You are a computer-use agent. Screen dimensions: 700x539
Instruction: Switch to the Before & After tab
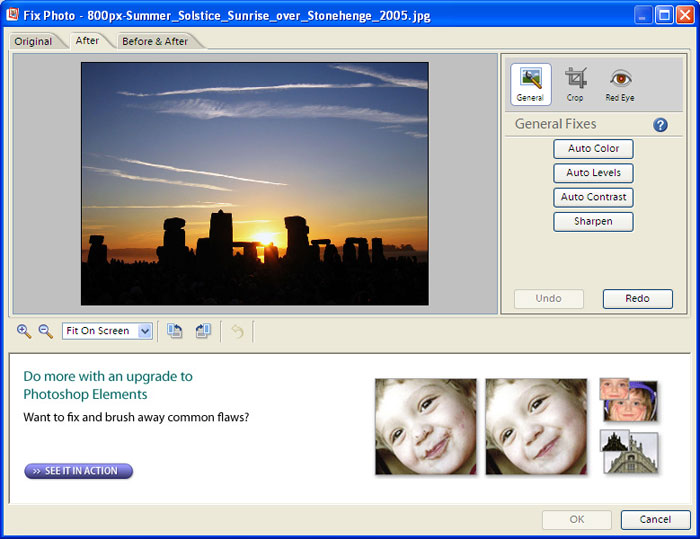[159, 41]
